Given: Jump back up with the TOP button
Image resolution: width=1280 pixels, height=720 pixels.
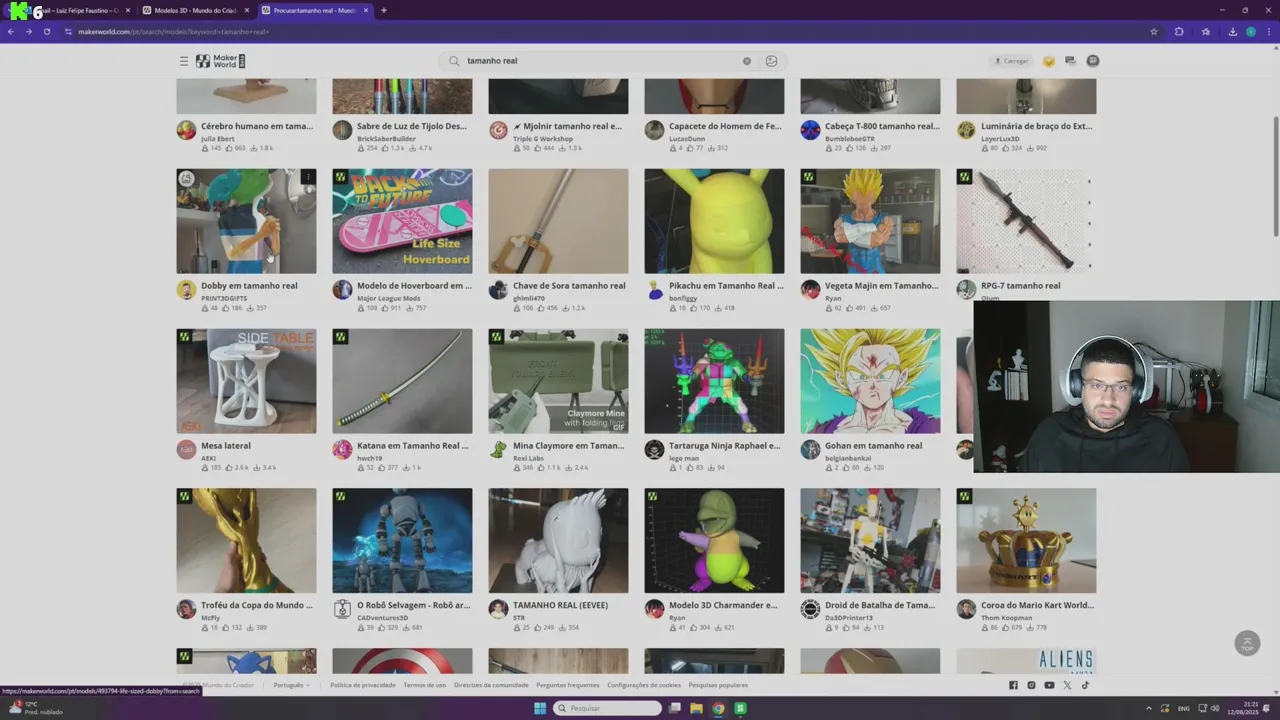Looking at the screenshot, I should point(1247,643).
